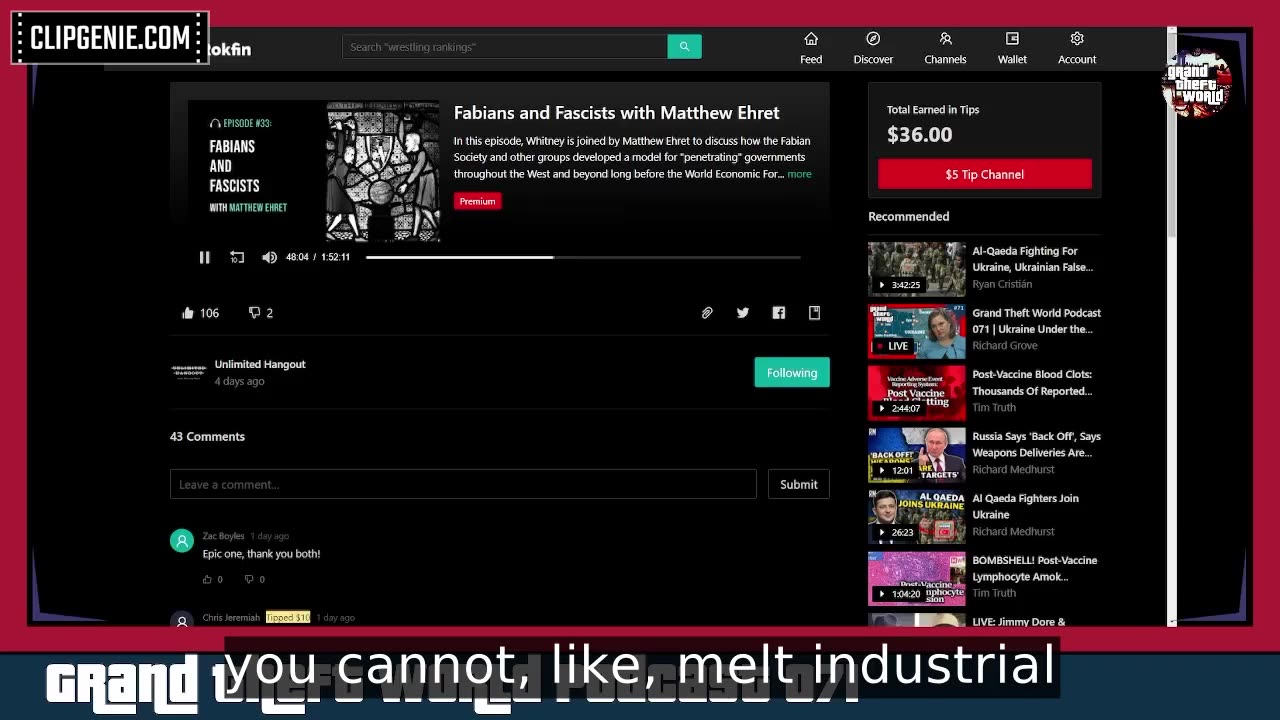The width and height of the screenshot is (1280, 720).
Task: Rewind ten seconds icon
Action: pos(237,257)
